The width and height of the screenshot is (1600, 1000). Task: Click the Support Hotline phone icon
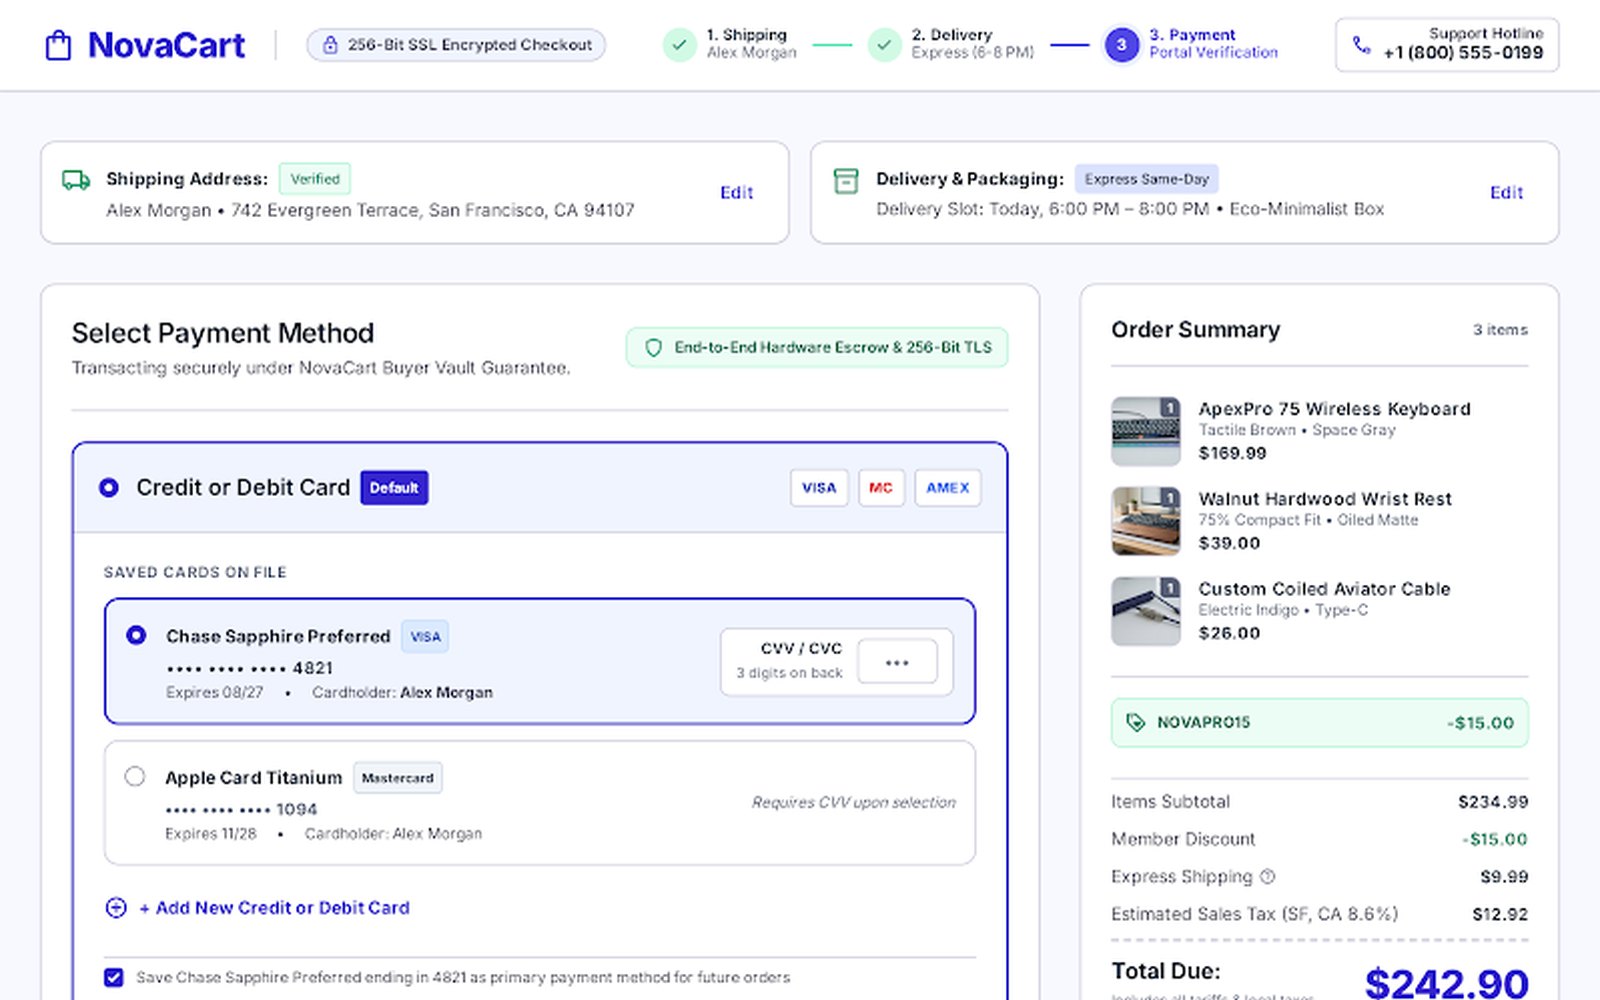tap(1361, 45)
